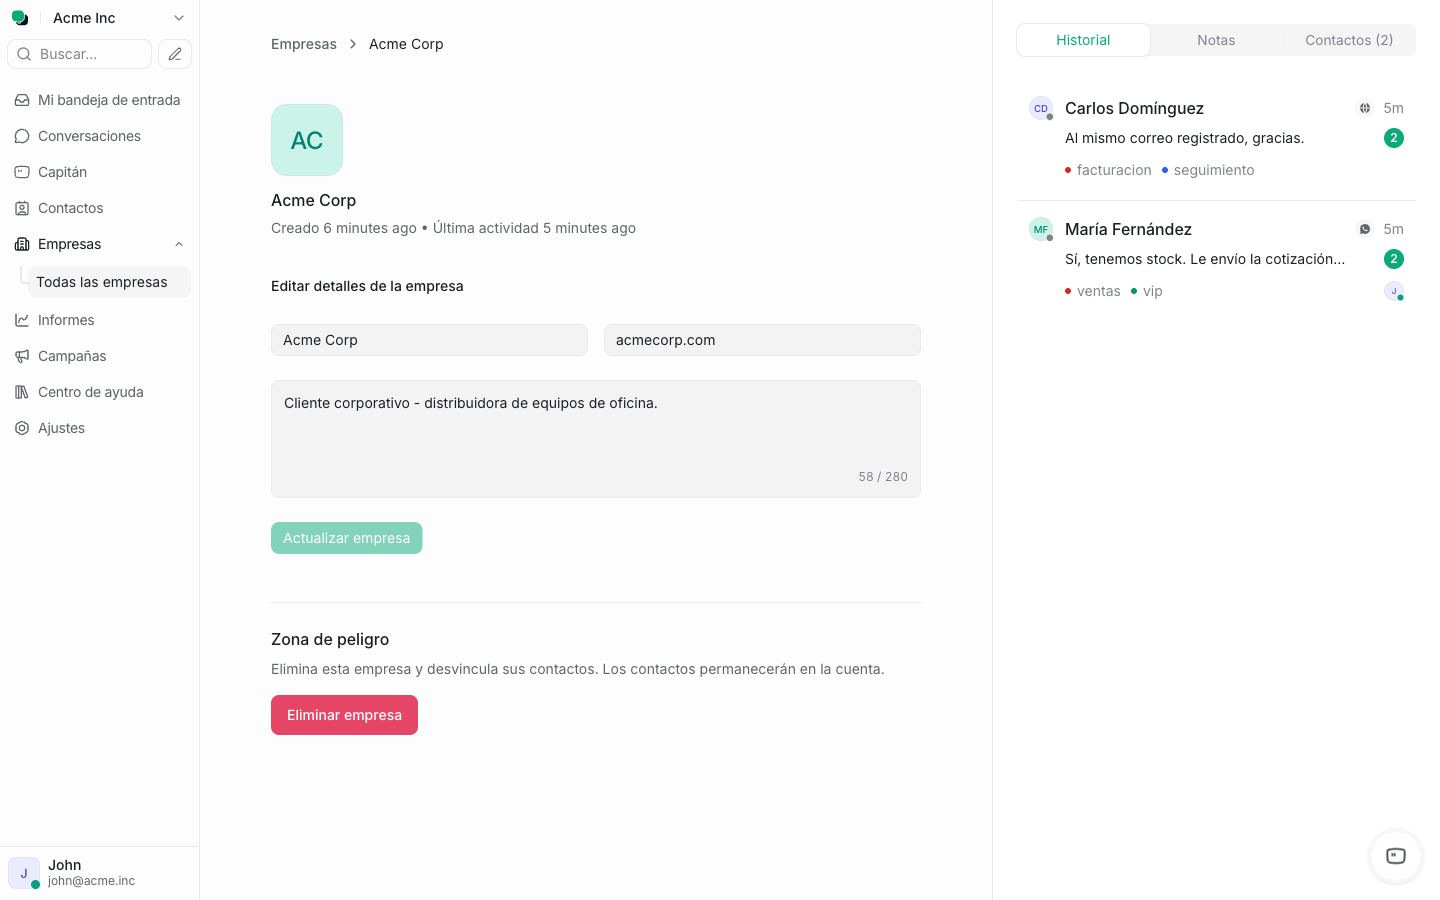The width and height of the screenshot is (1440, 900).
Task: Click Actualizar empresa button
Action: pos(346,538)
